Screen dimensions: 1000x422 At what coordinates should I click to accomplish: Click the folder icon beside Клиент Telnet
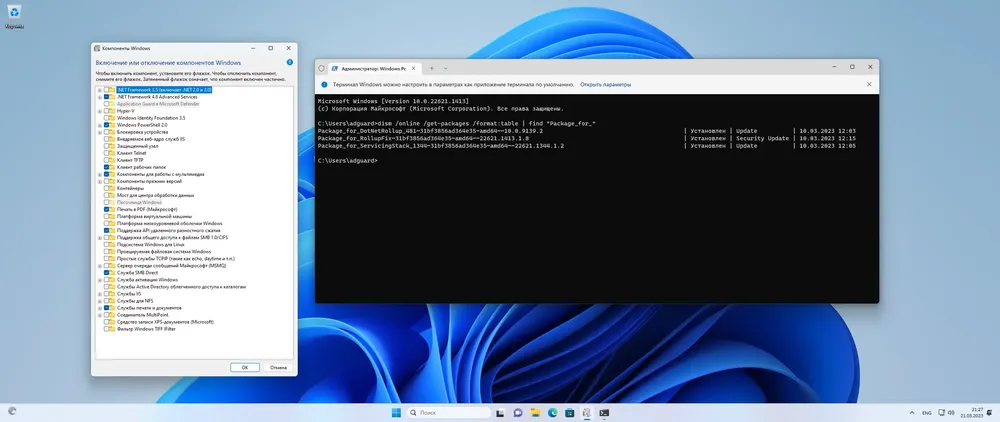click(x=113, y=153)
